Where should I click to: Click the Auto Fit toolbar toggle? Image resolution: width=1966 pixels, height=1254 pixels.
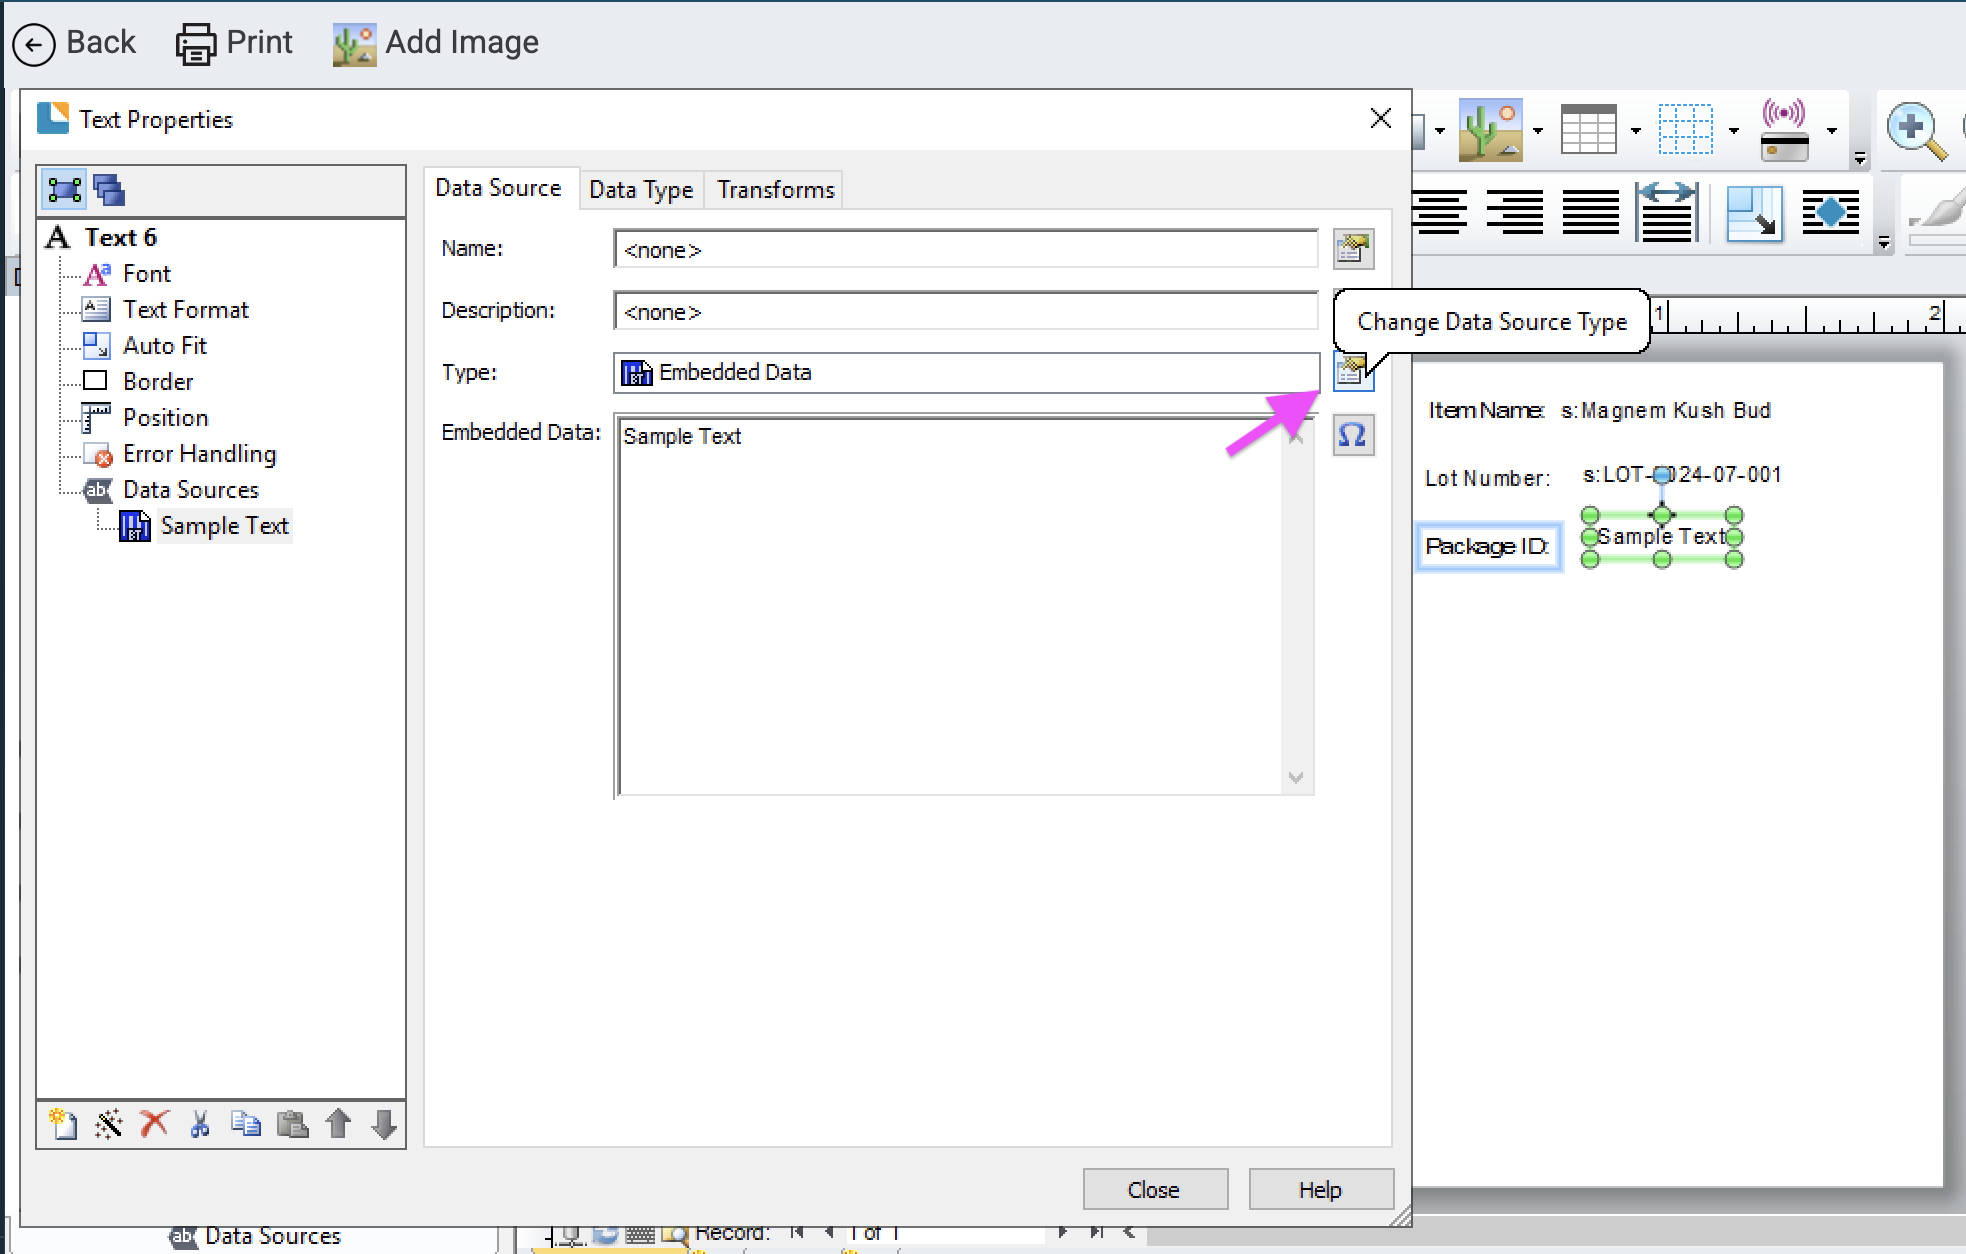coord(1753,212)
